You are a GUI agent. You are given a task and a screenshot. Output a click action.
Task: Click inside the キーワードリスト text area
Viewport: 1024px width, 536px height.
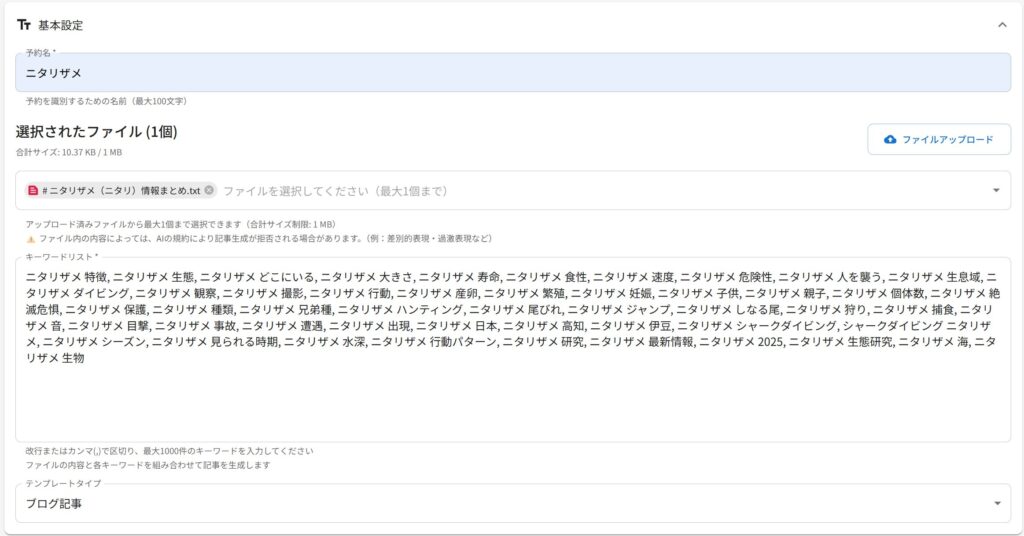point(512,400)
